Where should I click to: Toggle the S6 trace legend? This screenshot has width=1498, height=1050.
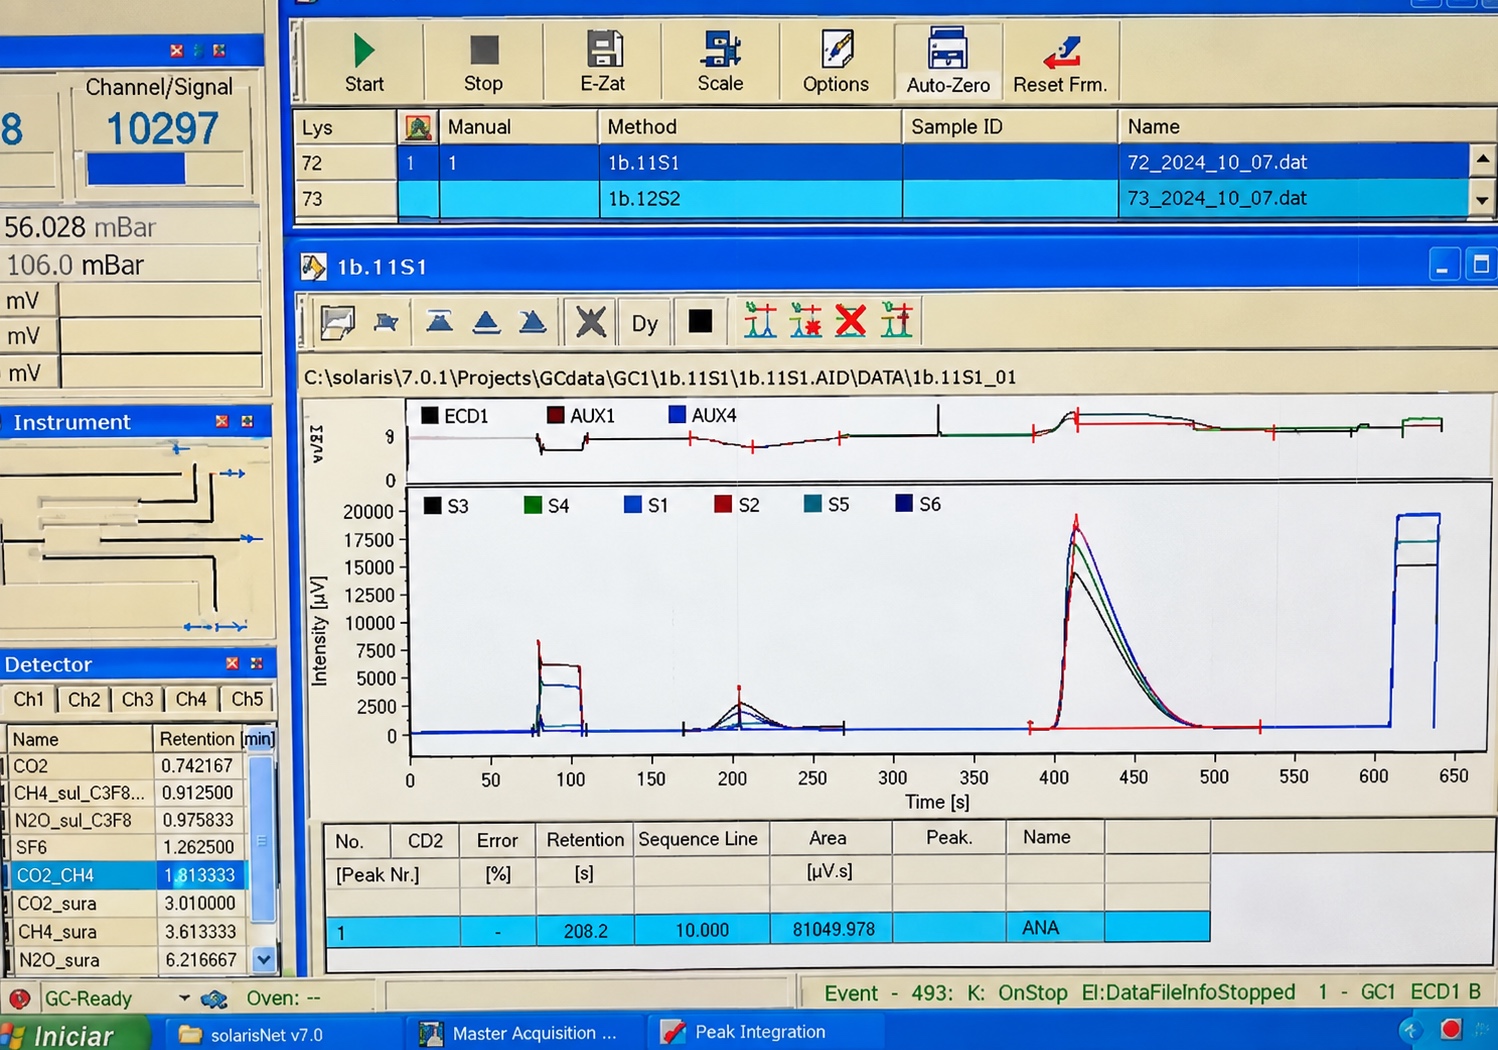[904, 503]
